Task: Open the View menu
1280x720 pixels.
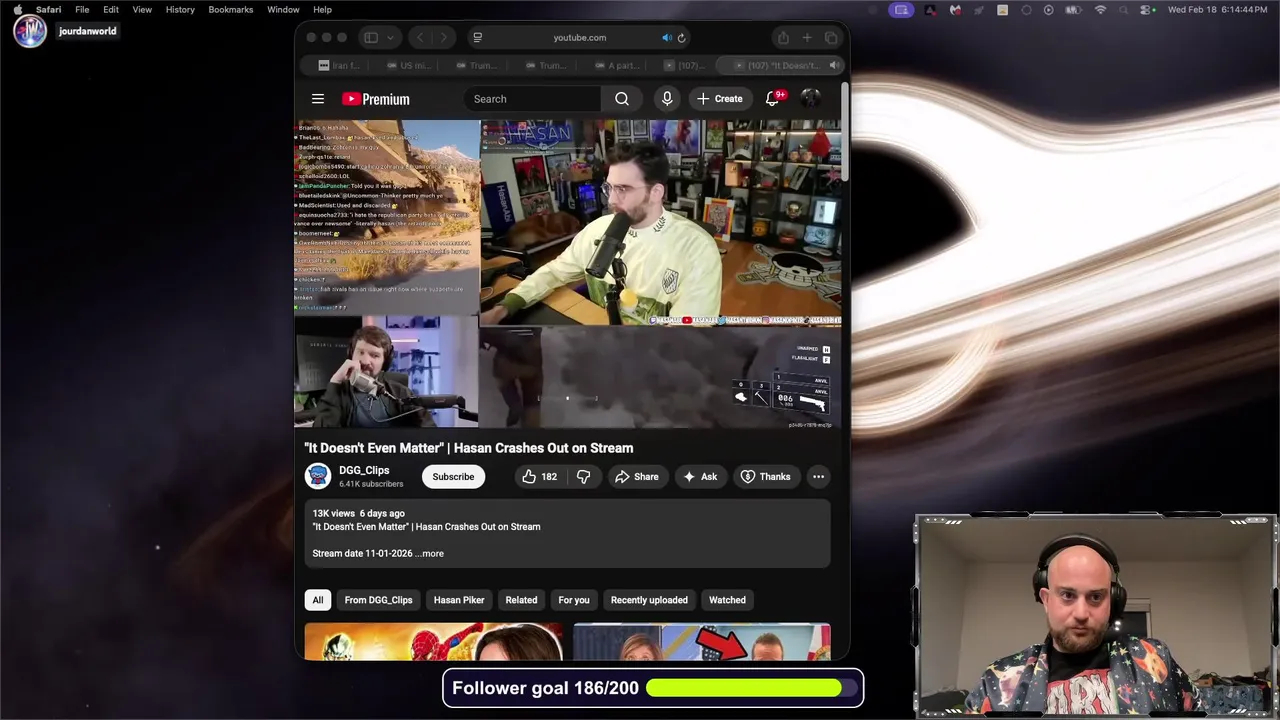Action: tap(142, 9)
